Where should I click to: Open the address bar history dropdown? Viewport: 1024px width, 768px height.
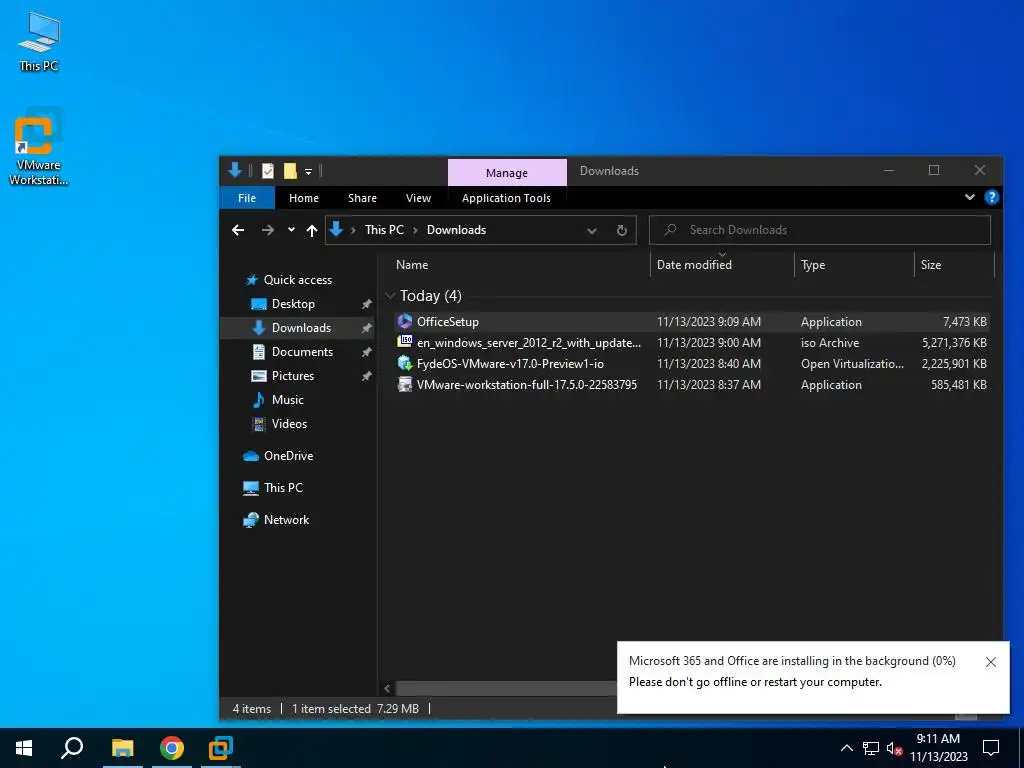592,231
